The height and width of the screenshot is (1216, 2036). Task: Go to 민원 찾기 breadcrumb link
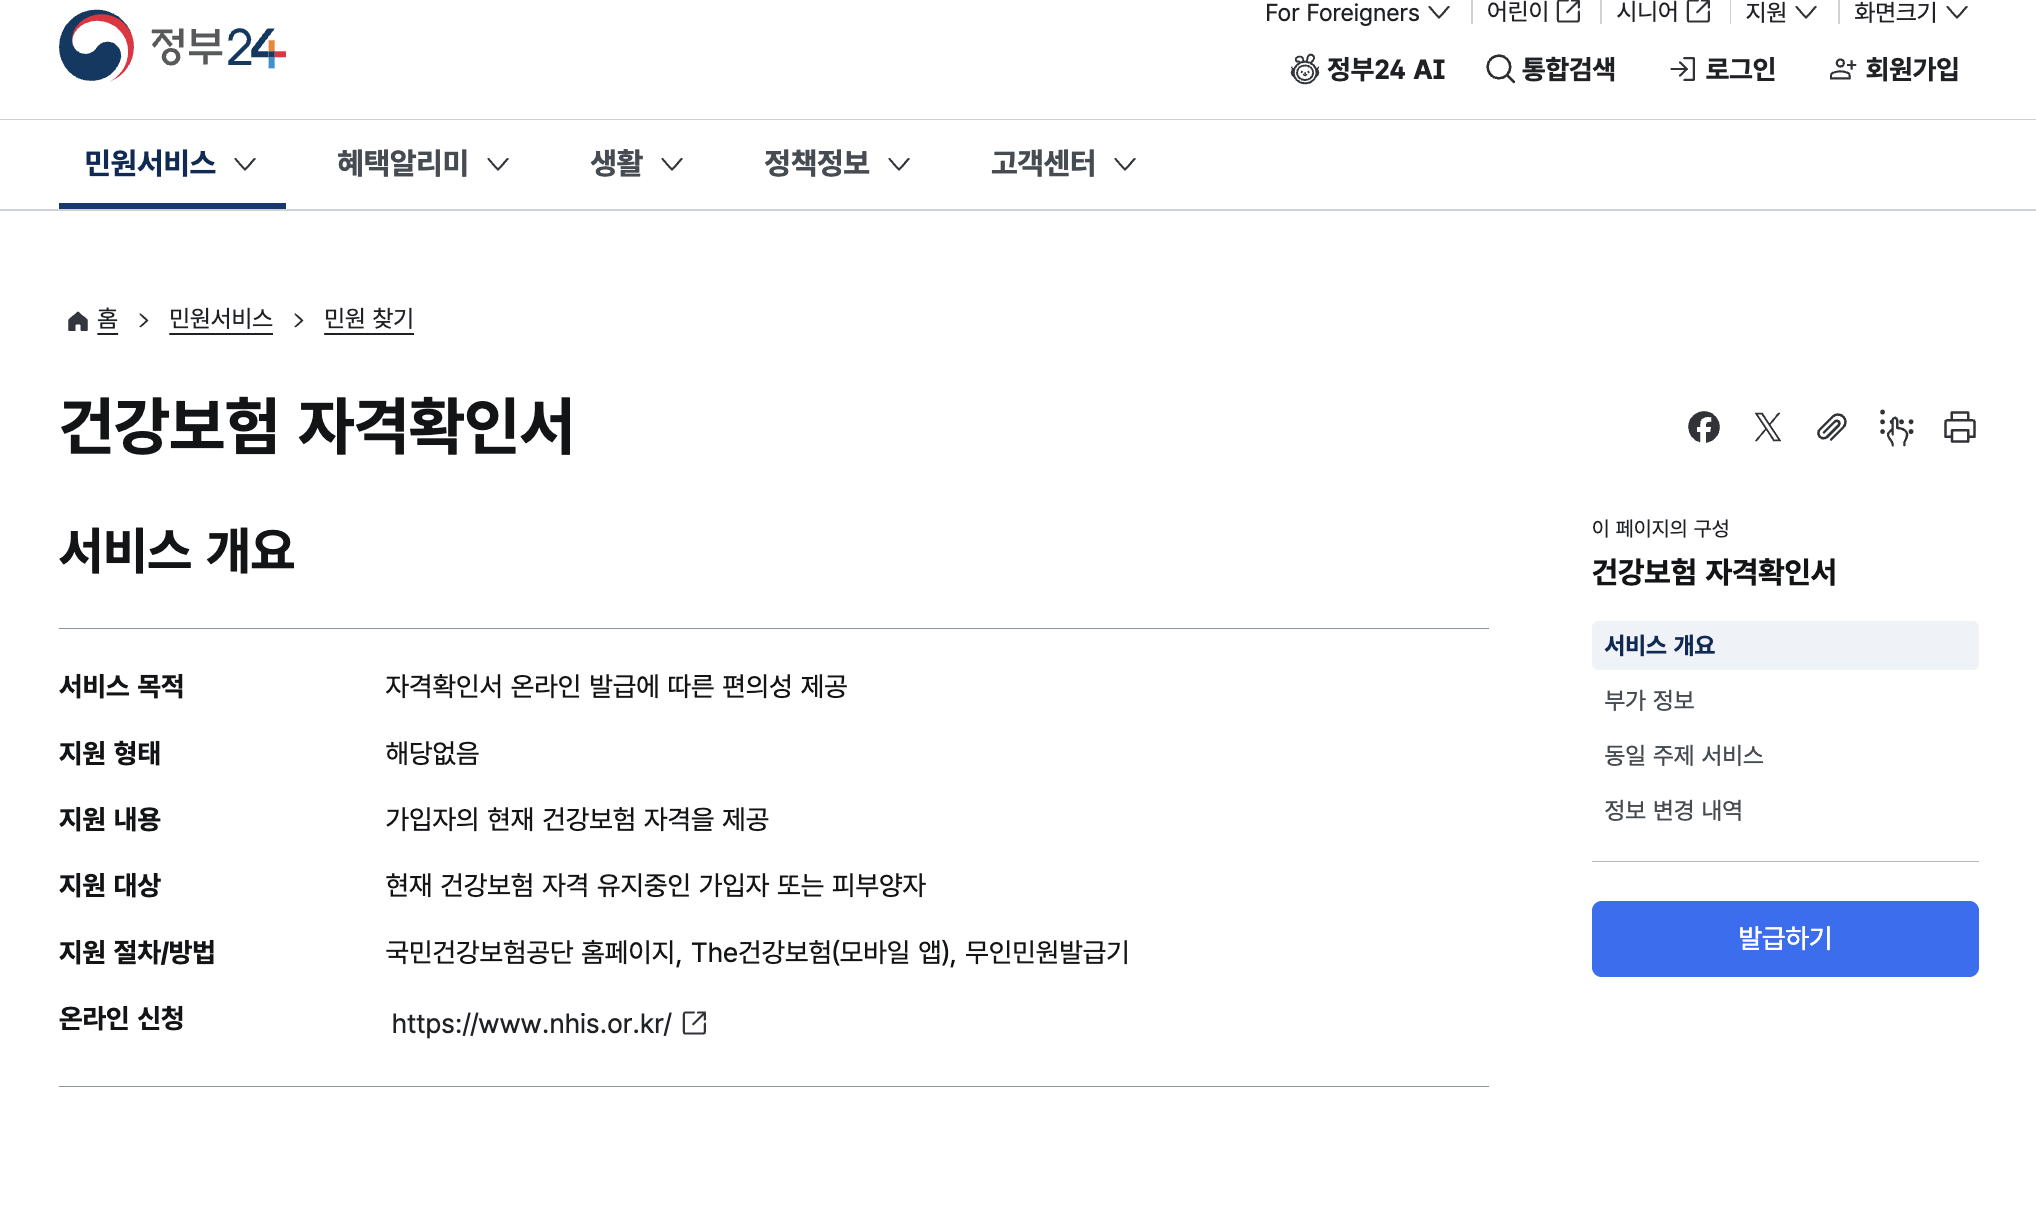point(368,319)
